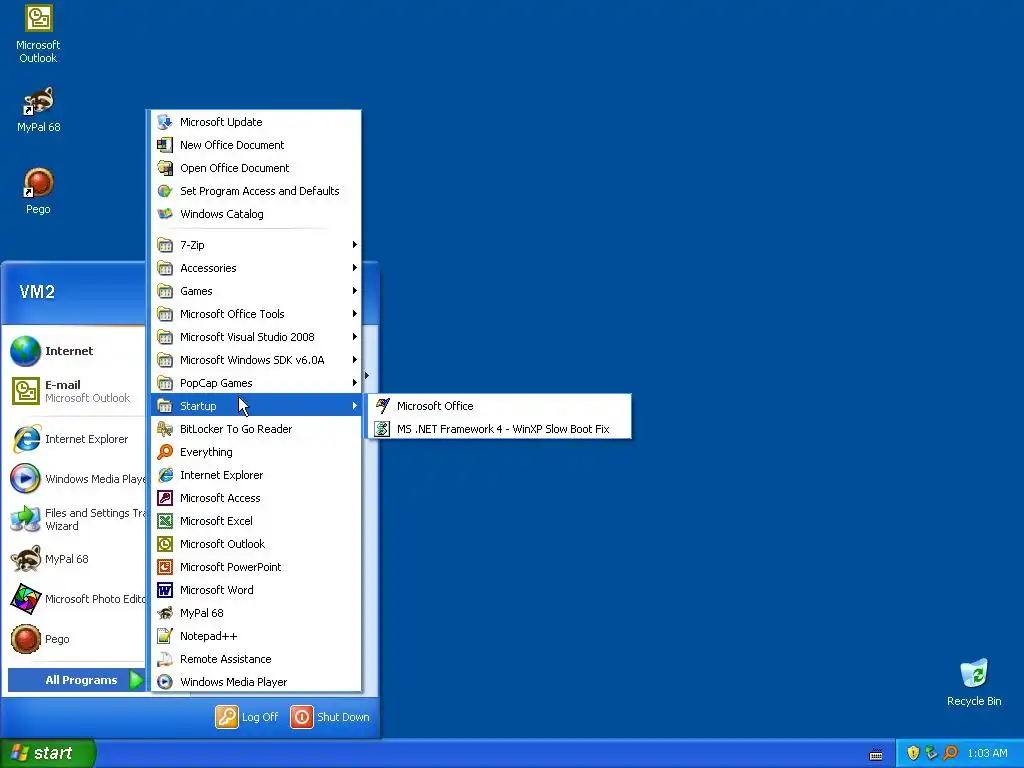Click the keyboard icon on taskbar
1024x768 pixels.
pyautogui.click(x=876, y=755)
